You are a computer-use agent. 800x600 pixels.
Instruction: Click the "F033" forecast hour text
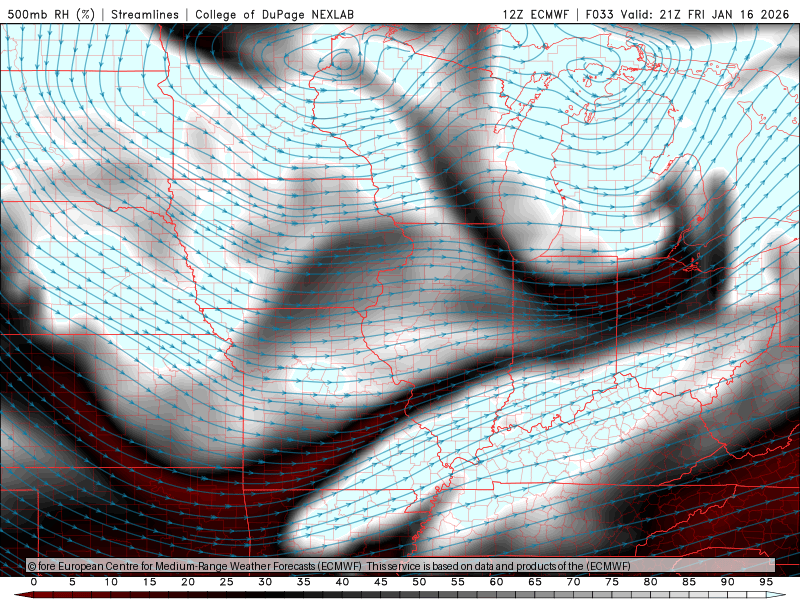599,14
